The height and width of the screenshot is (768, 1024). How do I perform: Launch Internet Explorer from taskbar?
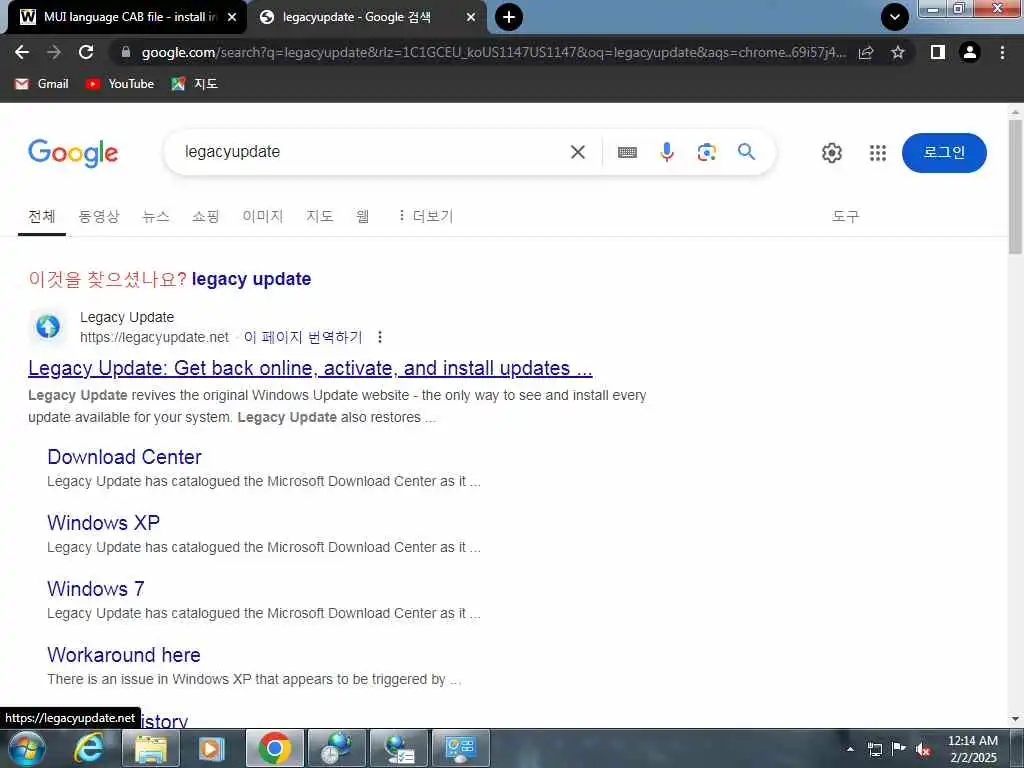pyautogui.click(x=89, y=748)
